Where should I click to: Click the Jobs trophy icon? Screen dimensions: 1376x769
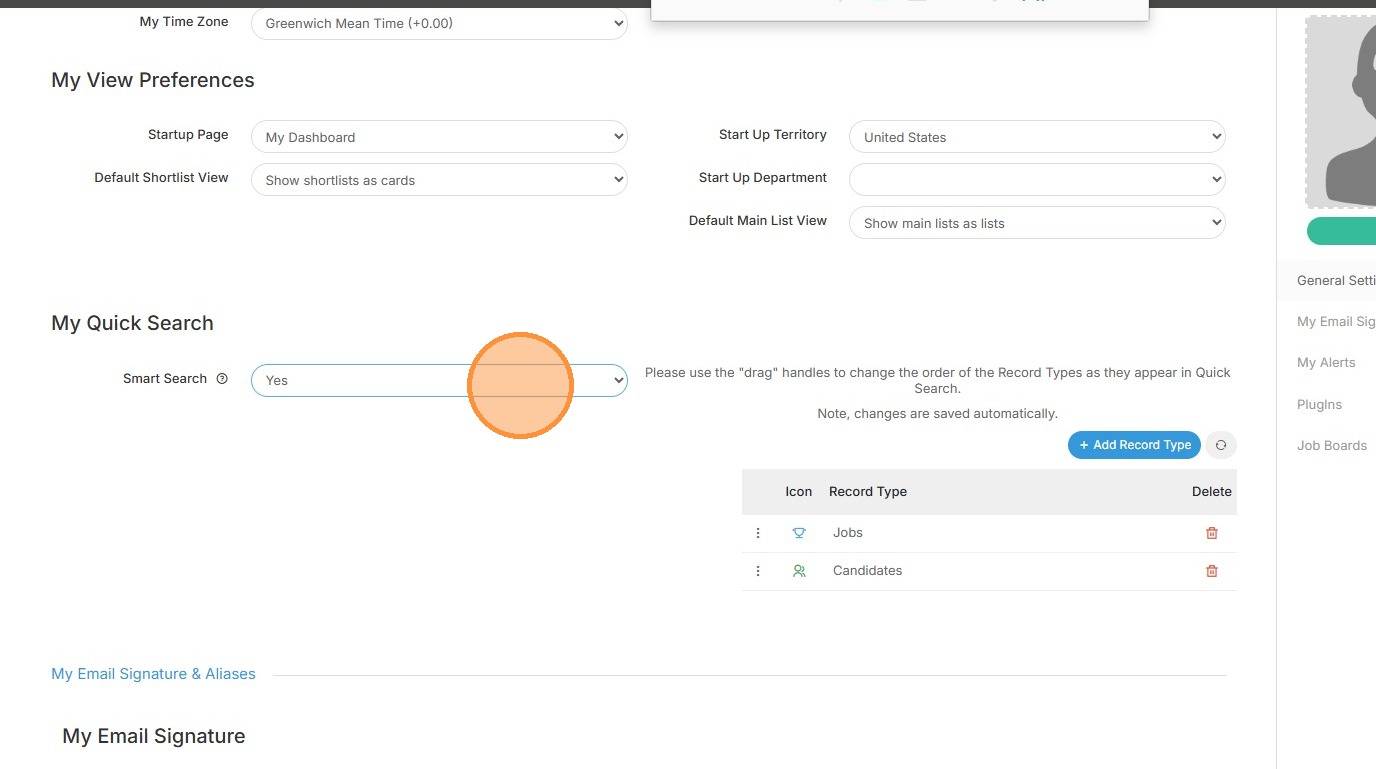pos(799,533)
